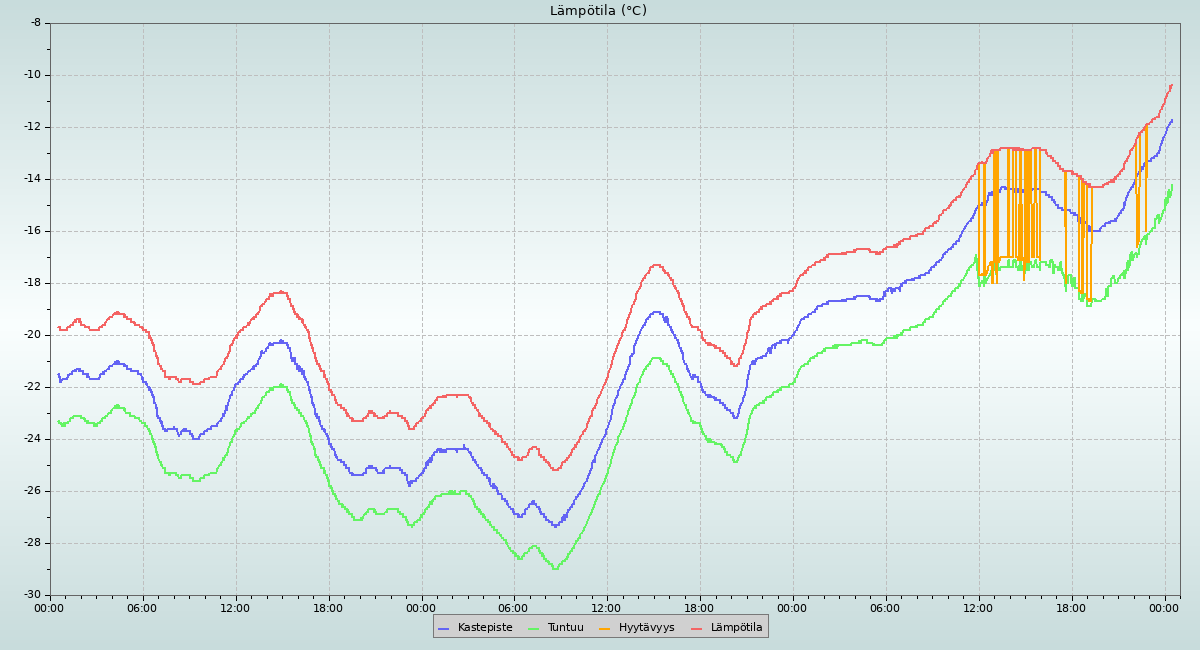The image size is (1200, 650).
Task: Toggle the Hyytävyys series legend label
Action: click(x=646, y=628)
